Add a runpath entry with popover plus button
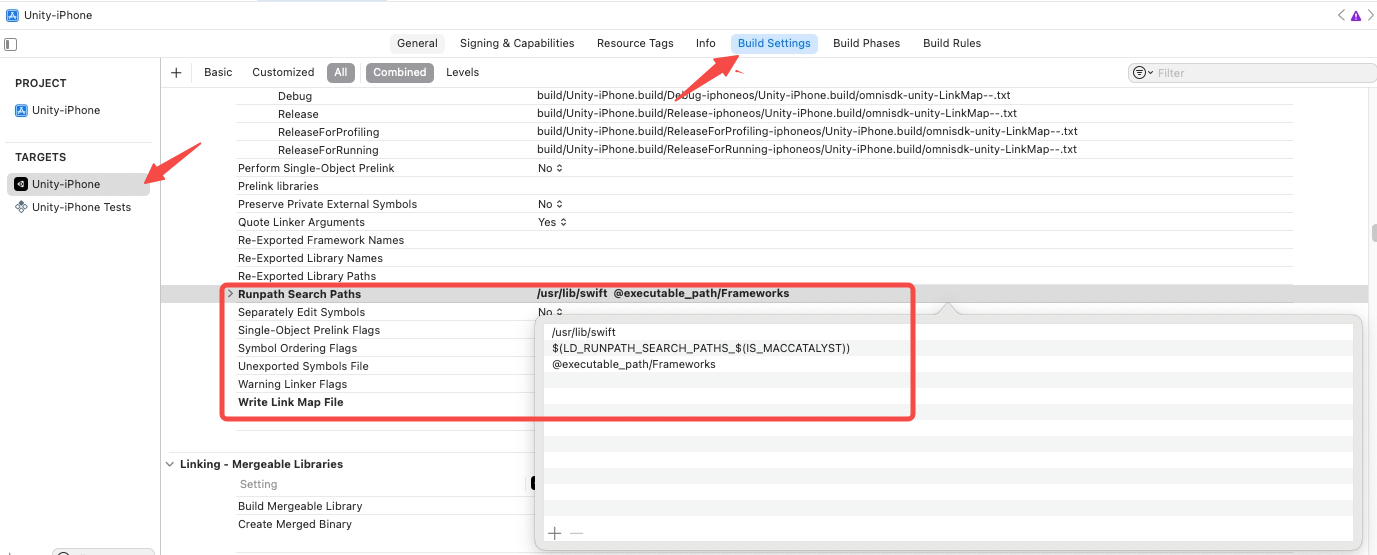The height and width of the screenshot is (555, 1377). point(555,533)
